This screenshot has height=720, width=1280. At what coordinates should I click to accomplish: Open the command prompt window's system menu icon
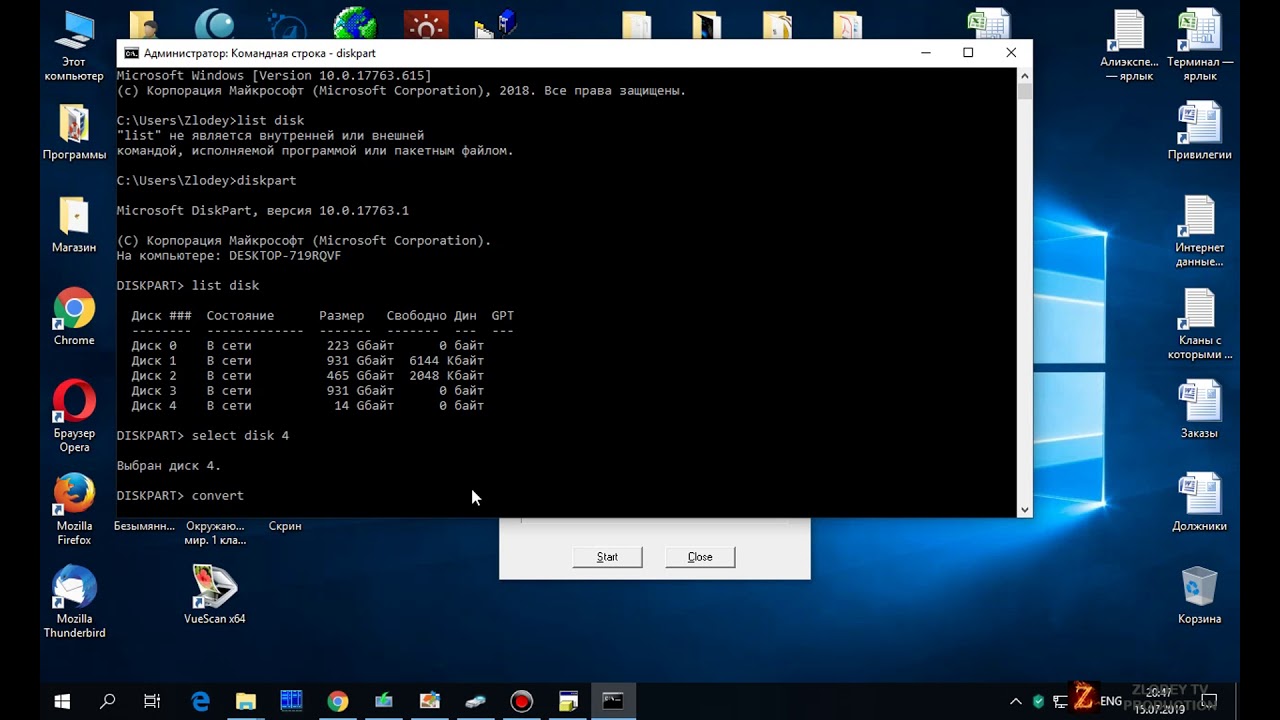[130, 53]
